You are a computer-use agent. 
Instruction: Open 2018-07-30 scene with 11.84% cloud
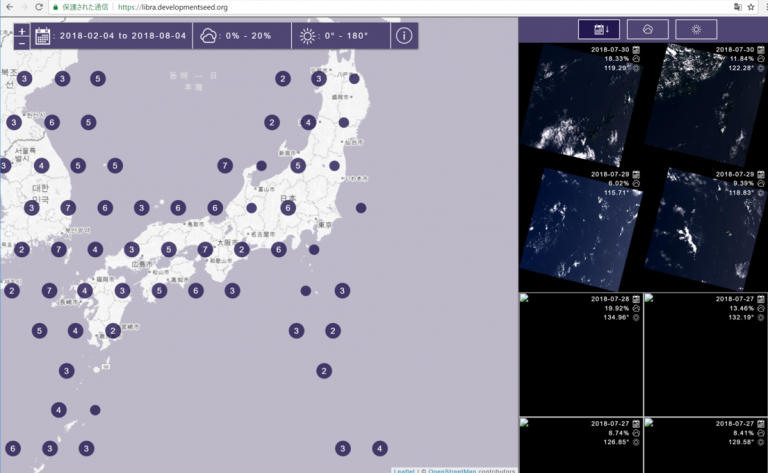coord(706,105)
